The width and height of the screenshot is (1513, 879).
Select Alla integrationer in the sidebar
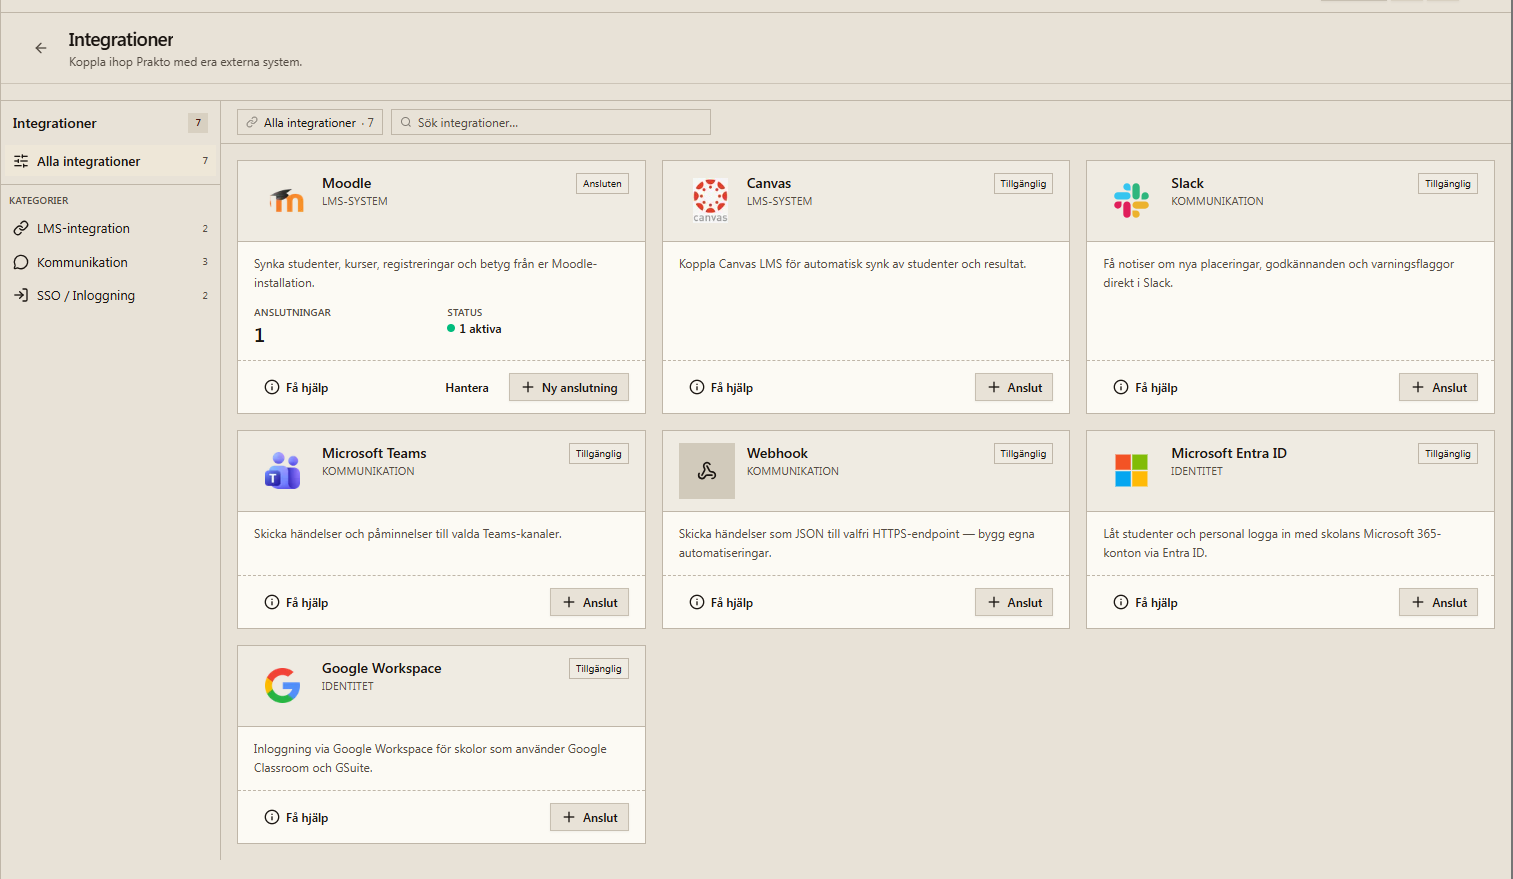[x=110, y=161]
